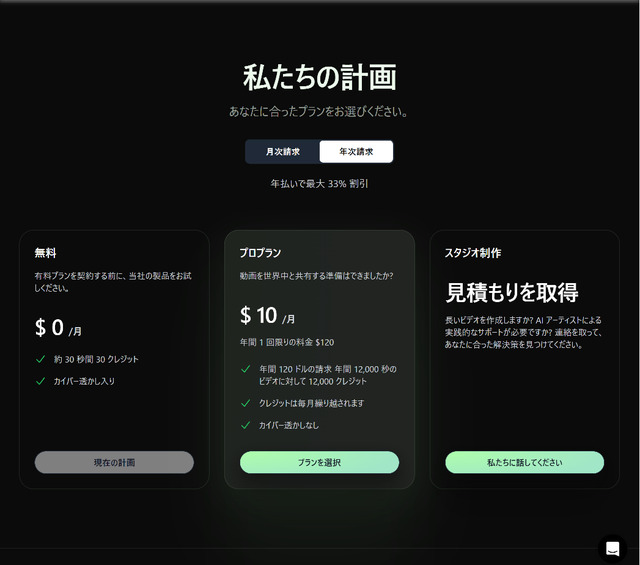The width and height of the screenshot is (640, 565).
Task: Click checkmark beside 年間 120 ドルの請求
Action: pos(246,369)
